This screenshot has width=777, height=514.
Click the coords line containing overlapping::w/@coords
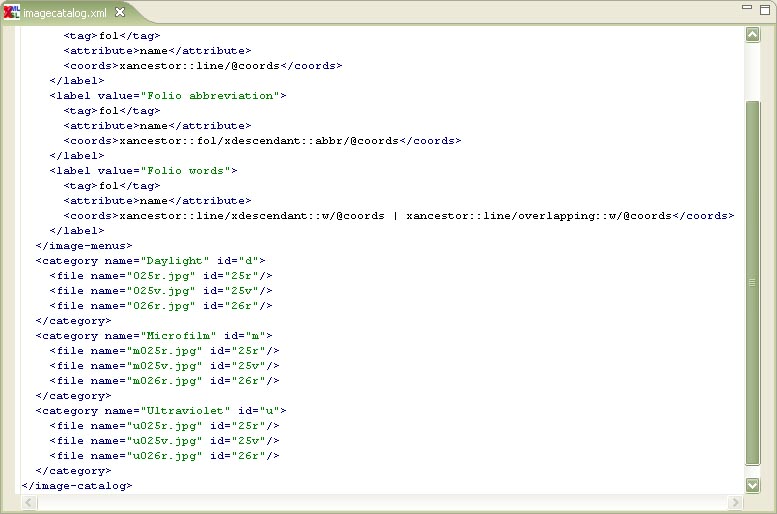399,216
